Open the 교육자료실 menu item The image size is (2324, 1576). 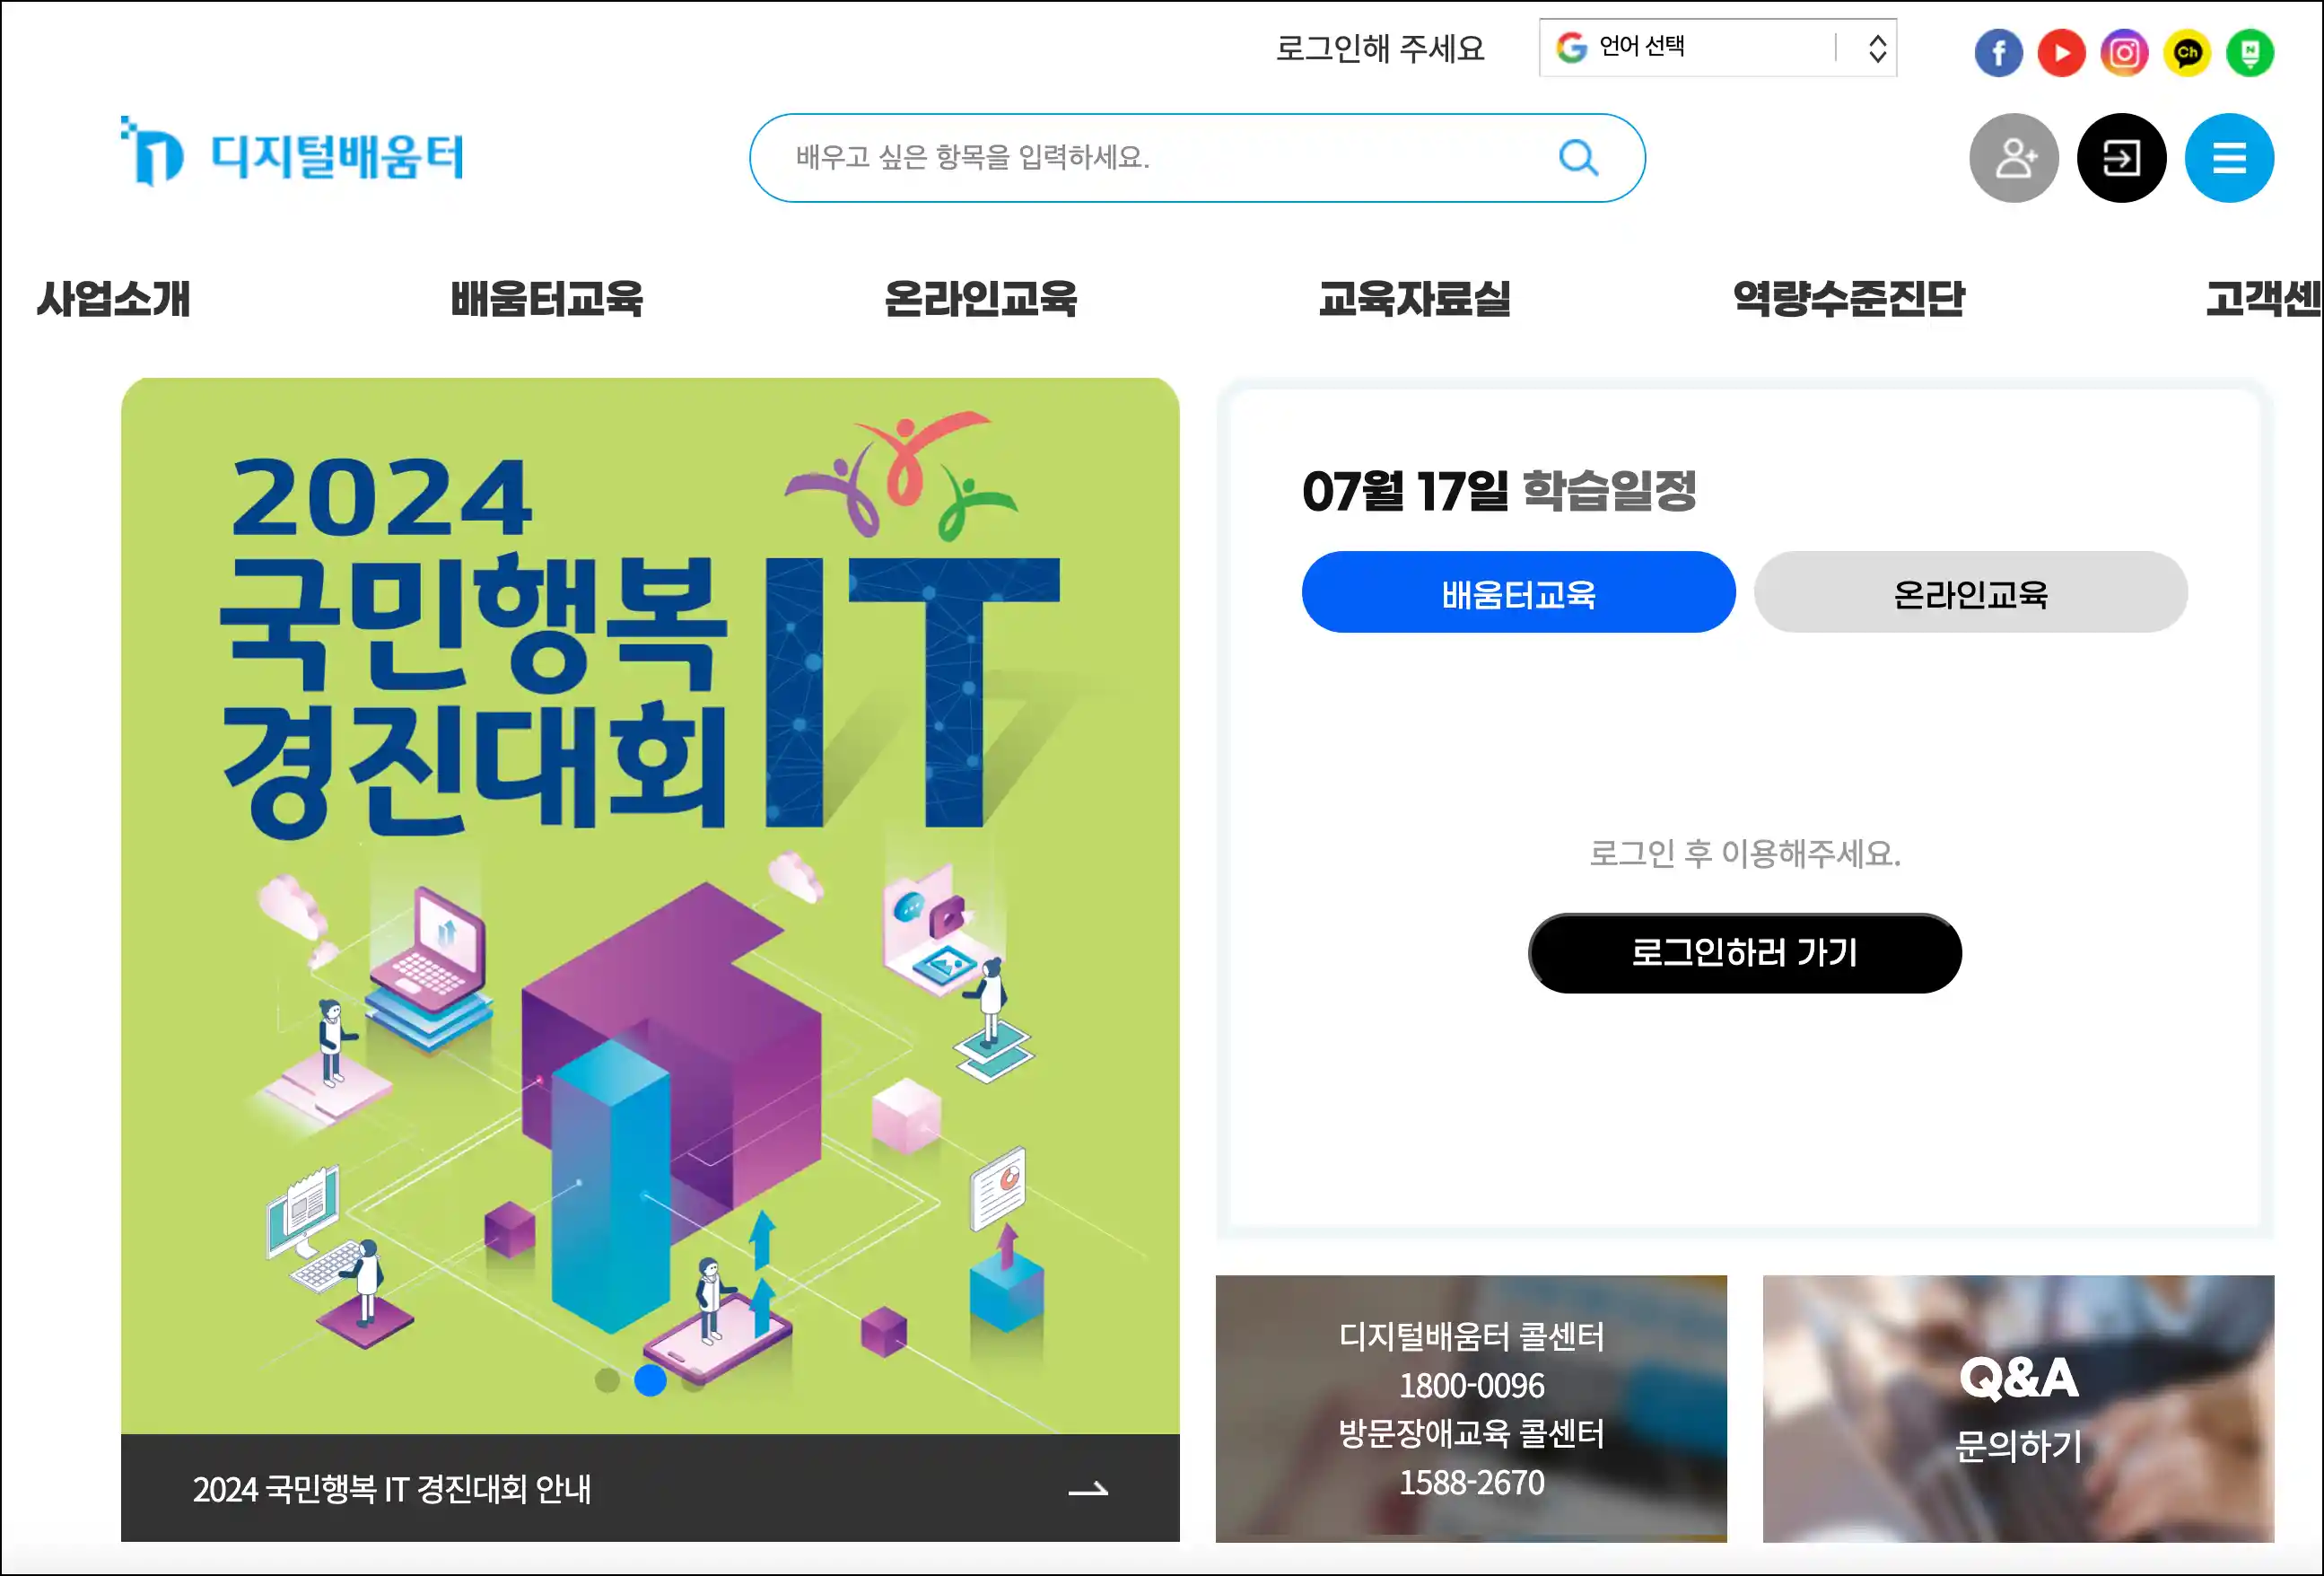[x=1414, y=298]
